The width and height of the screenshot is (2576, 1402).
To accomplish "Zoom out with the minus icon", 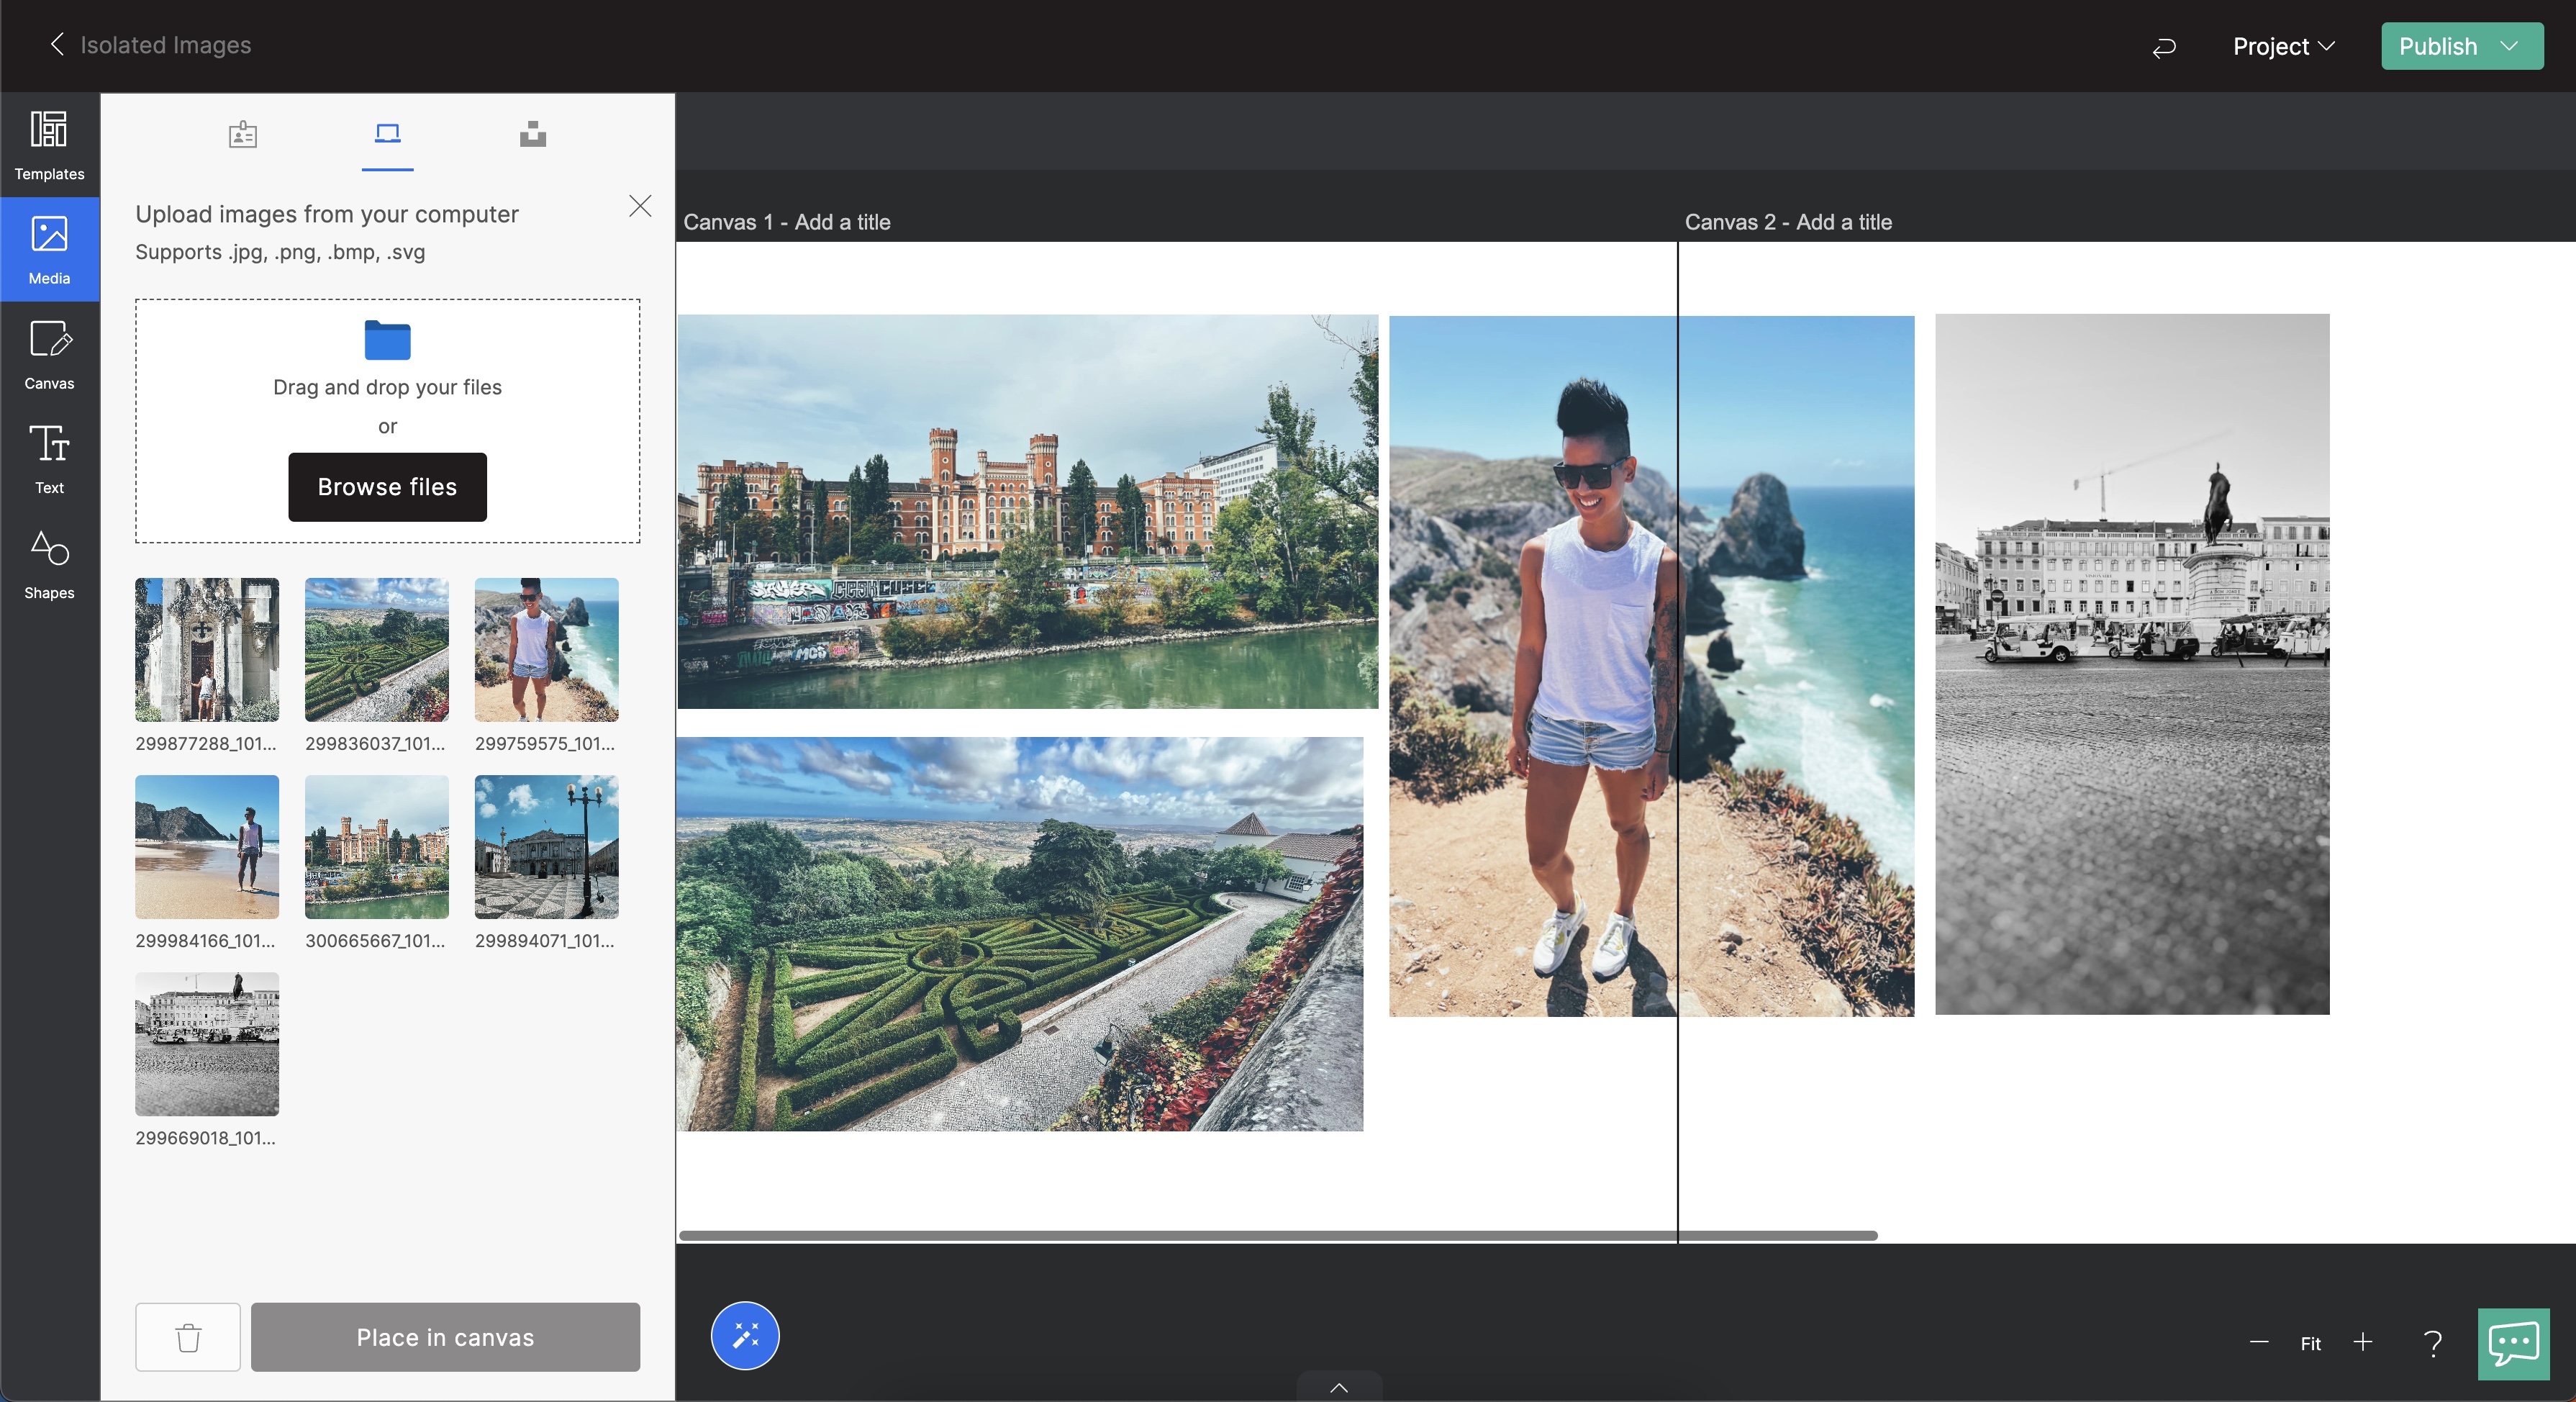I will coord(2259,1342).
